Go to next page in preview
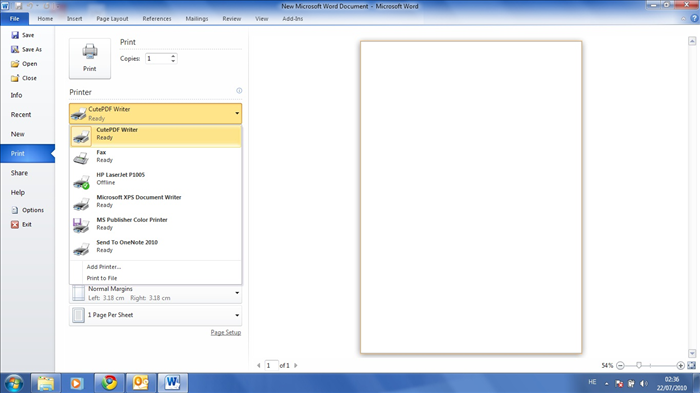This screenshot has height=393, width=700. coord(296,365)
